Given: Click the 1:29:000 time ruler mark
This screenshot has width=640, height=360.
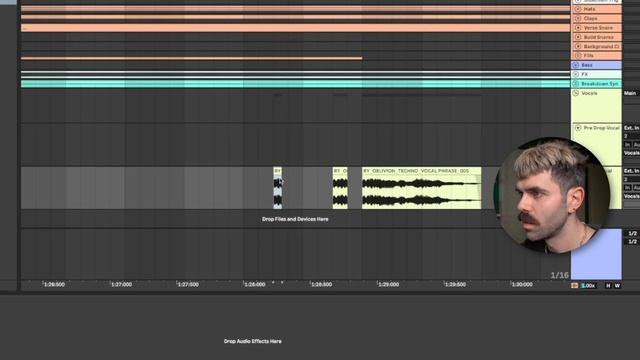Looking at the screenshot, I should 388,284.
